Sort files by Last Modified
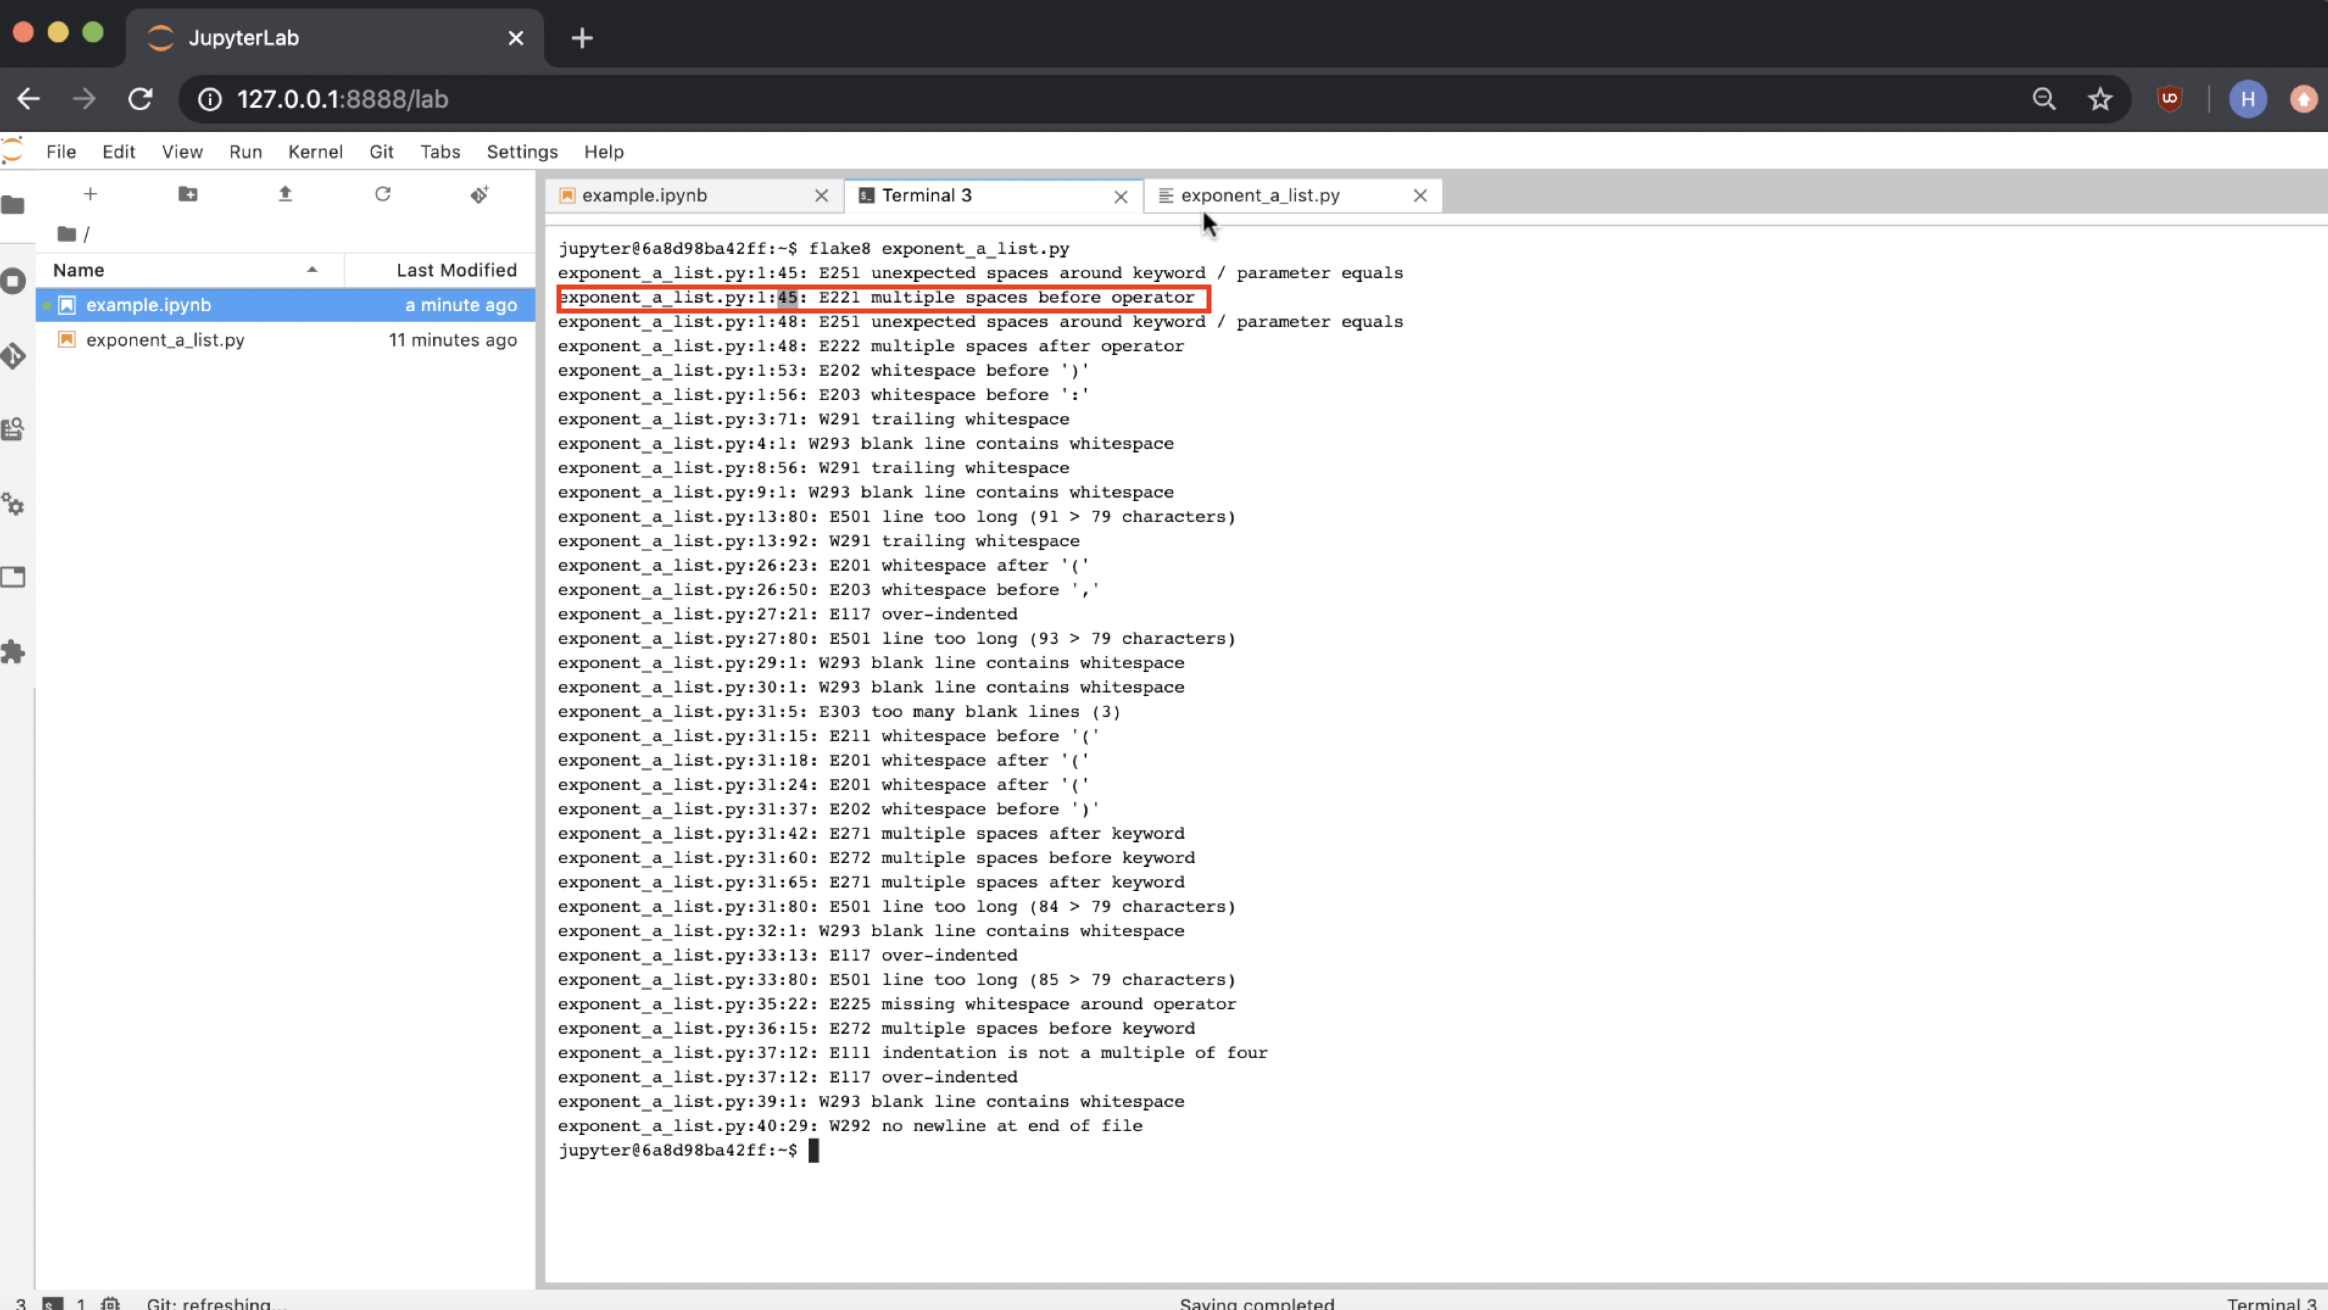Viewport: 2328px width, 1310px height. 456,270
